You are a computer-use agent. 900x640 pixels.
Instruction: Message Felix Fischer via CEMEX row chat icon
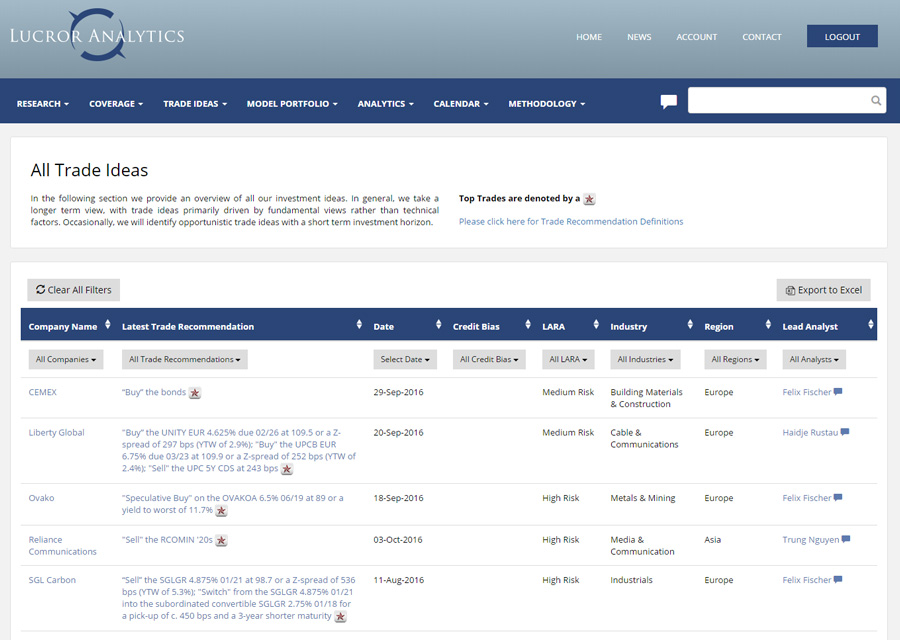838,391
